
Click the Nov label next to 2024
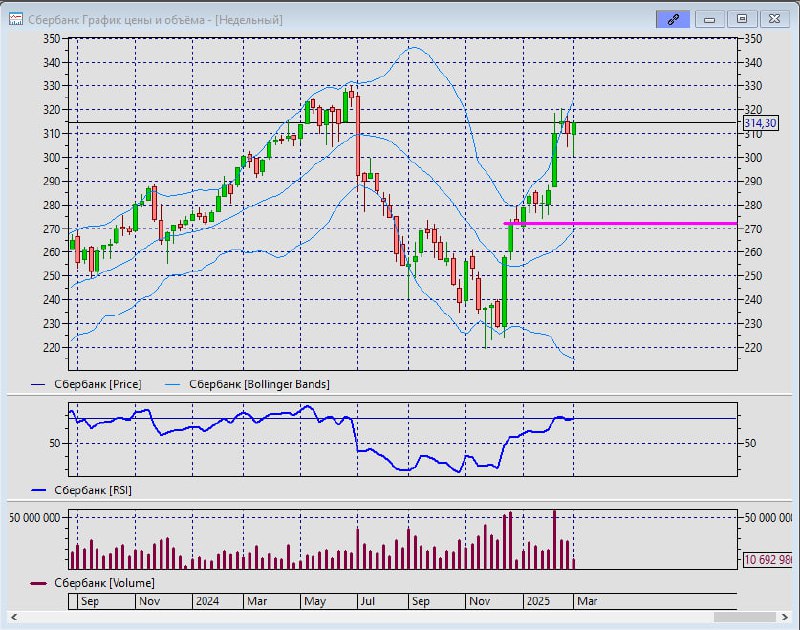coord(149,601)
